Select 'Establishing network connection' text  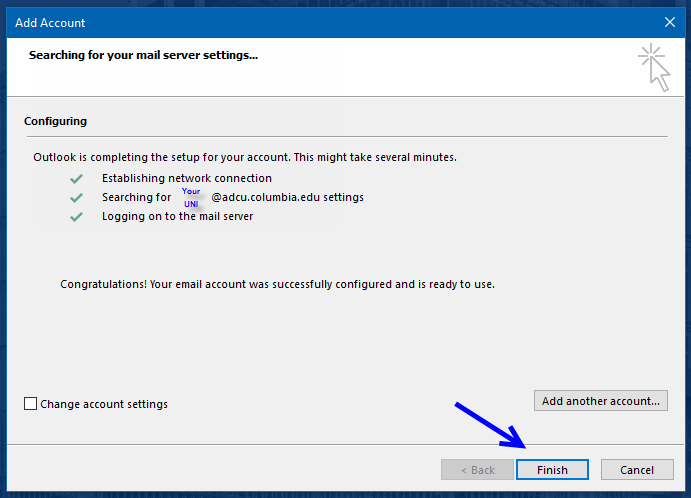point(187,178)
